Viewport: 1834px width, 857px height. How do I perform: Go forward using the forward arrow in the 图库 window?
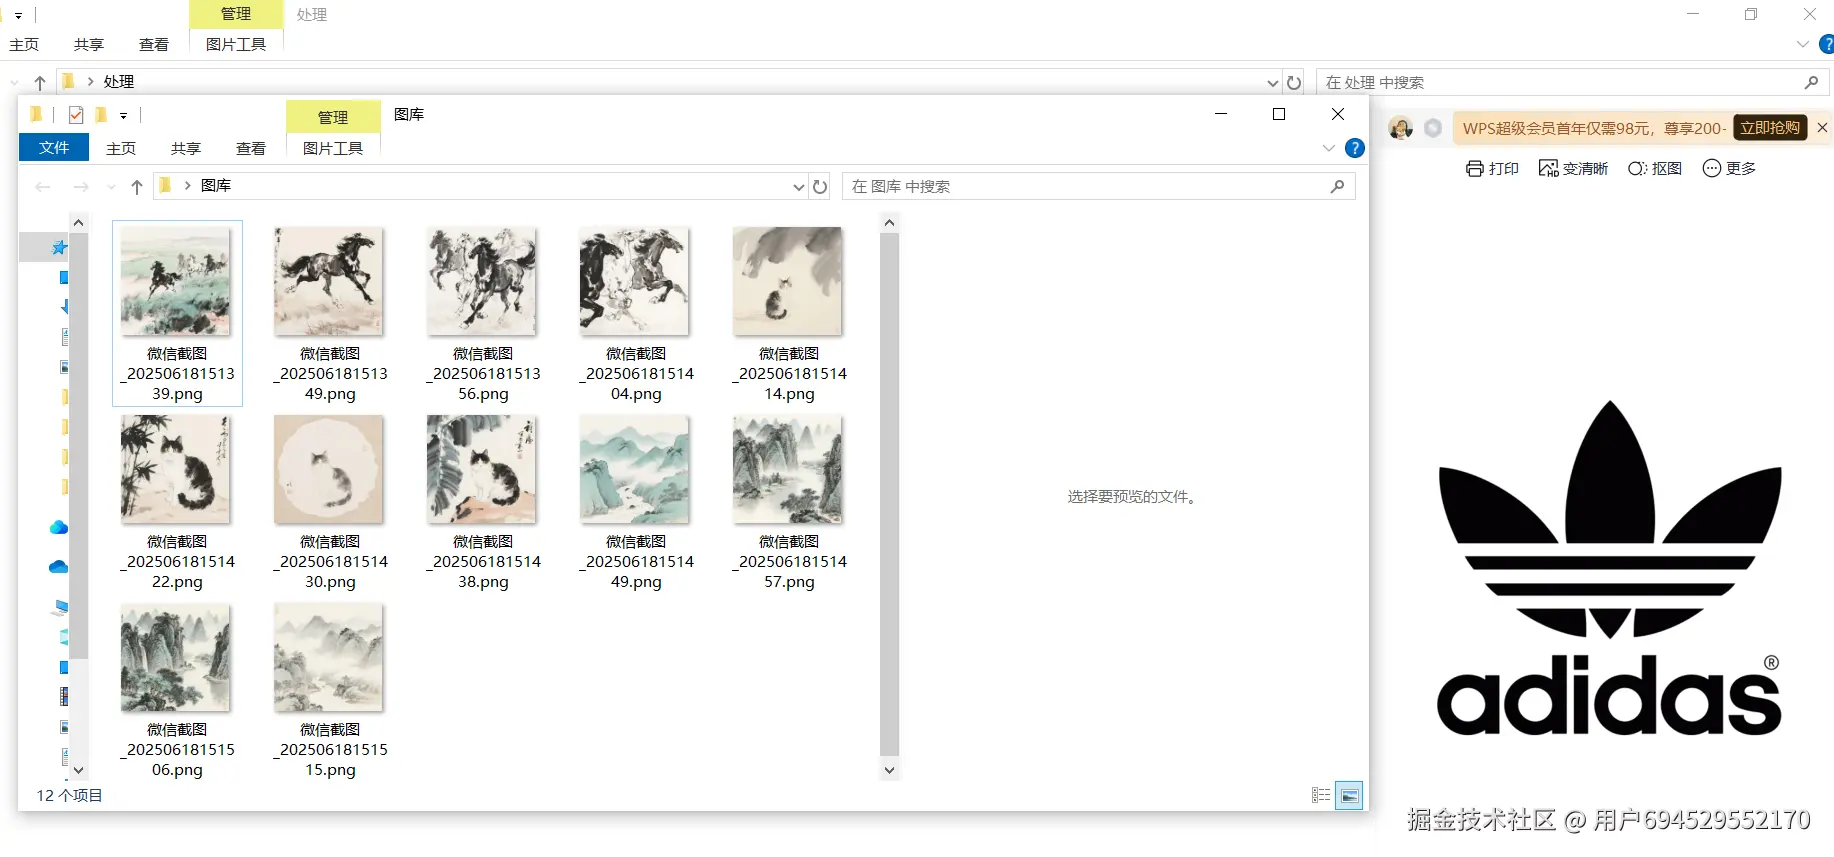pyautogui.click(x=81, y=187)
